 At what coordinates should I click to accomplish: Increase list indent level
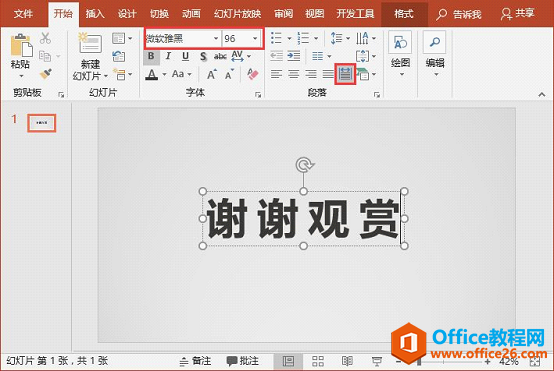[x=294, y=56]
